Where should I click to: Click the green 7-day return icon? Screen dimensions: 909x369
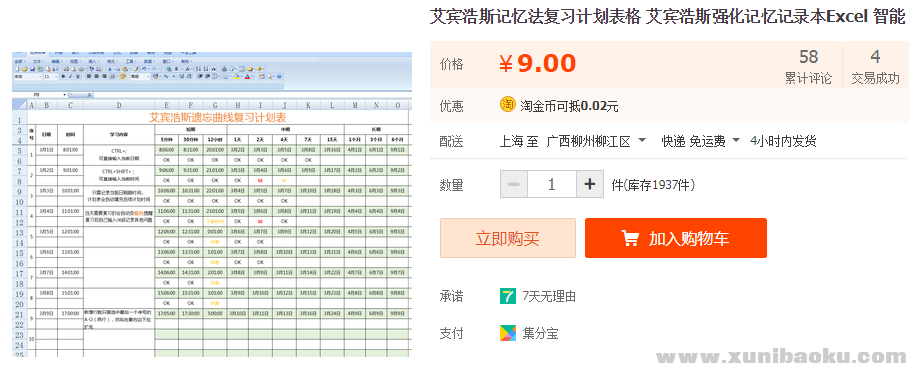pos(508,296)
